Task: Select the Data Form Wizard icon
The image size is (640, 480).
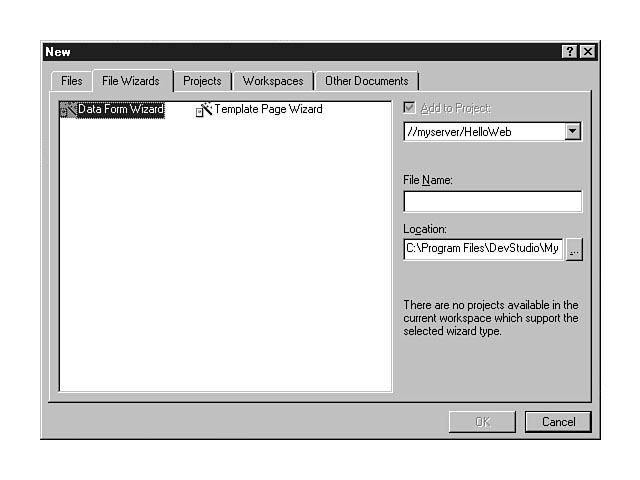Action: [68, 110]
